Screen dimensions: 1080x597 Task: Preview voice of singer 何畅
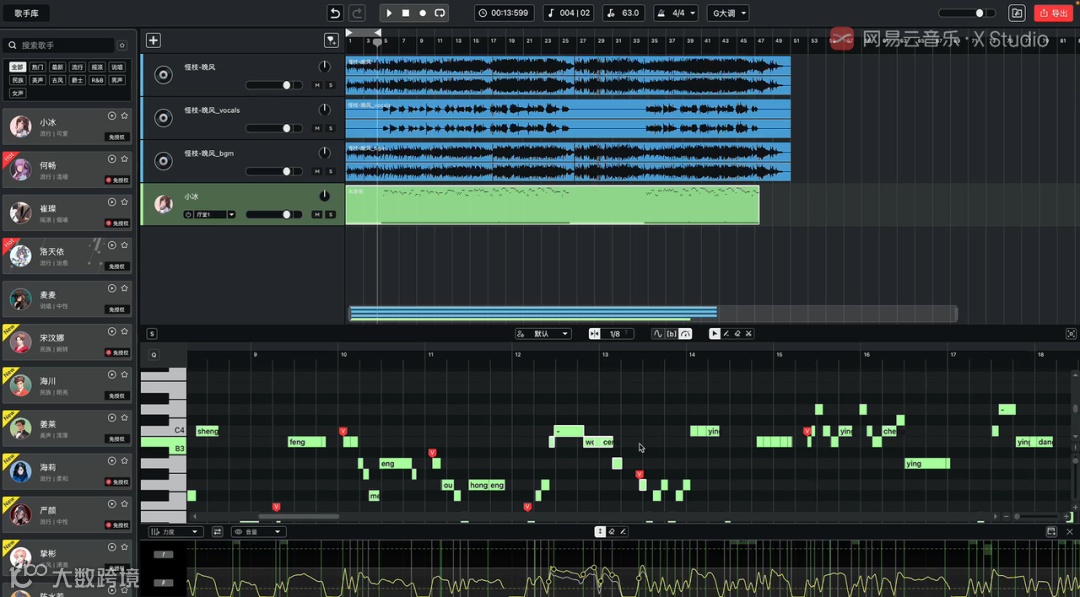click(x=112, y=159)
